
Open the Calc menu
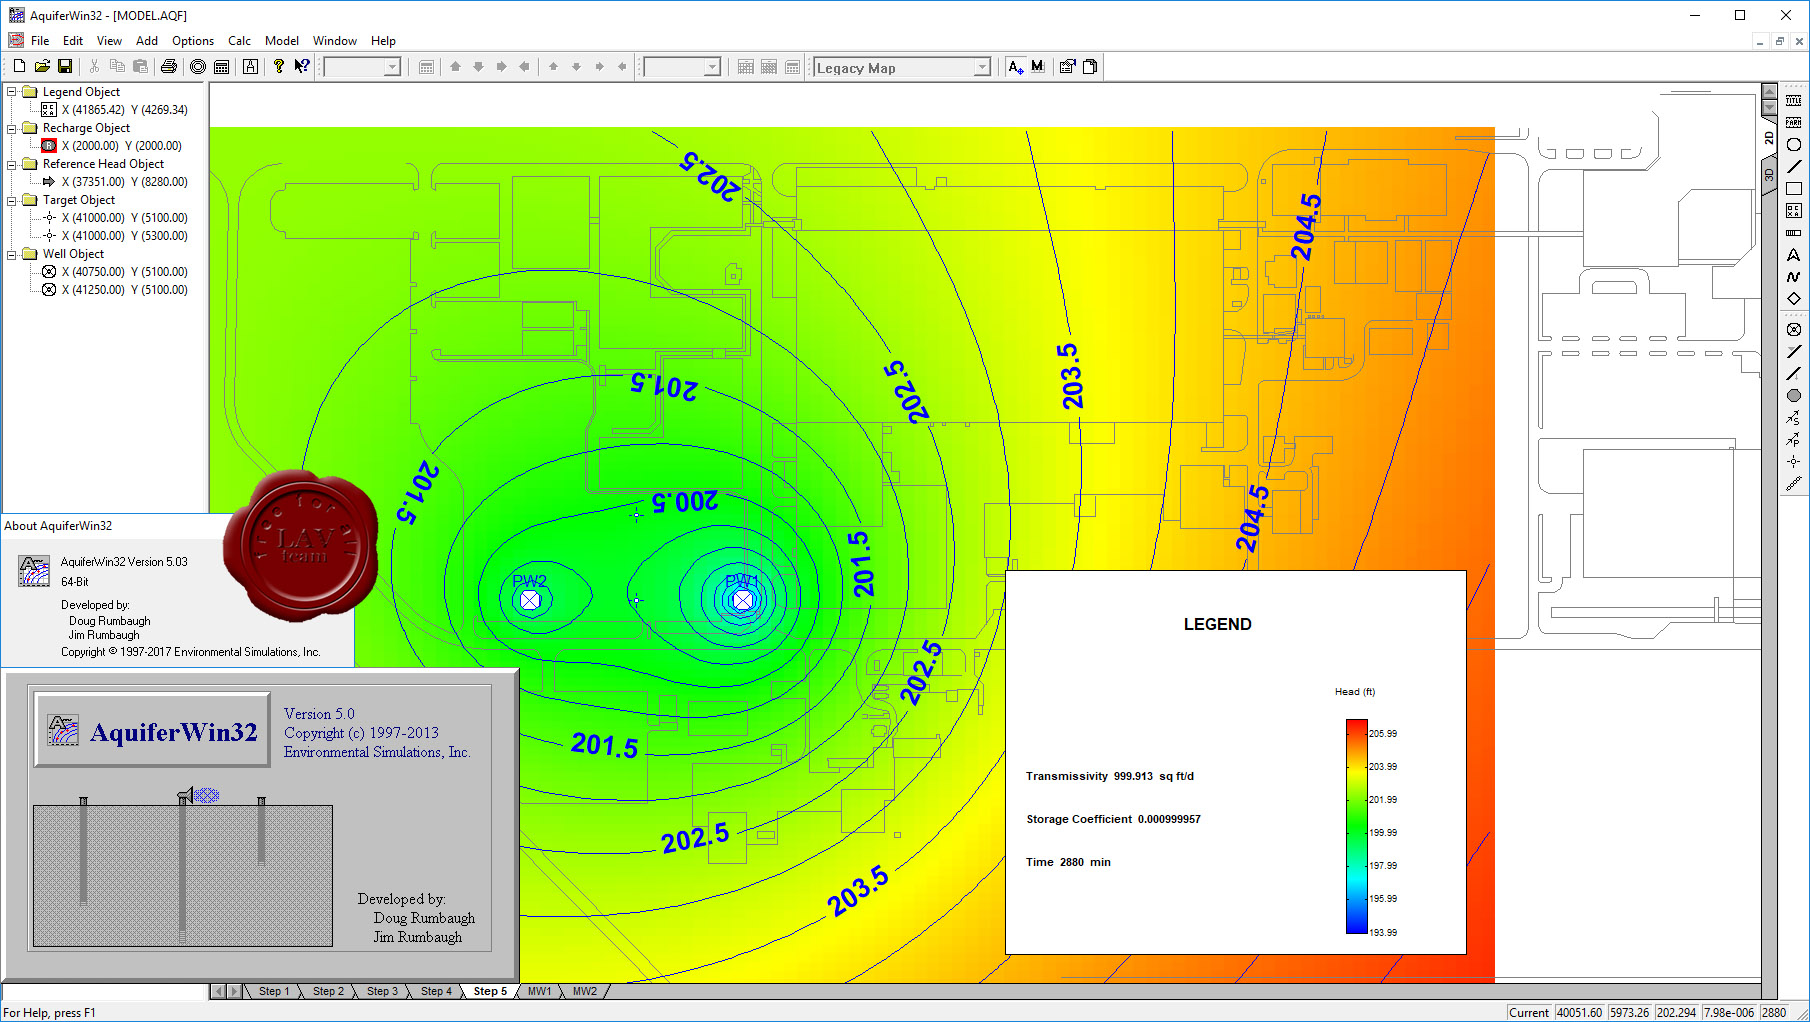239,41
